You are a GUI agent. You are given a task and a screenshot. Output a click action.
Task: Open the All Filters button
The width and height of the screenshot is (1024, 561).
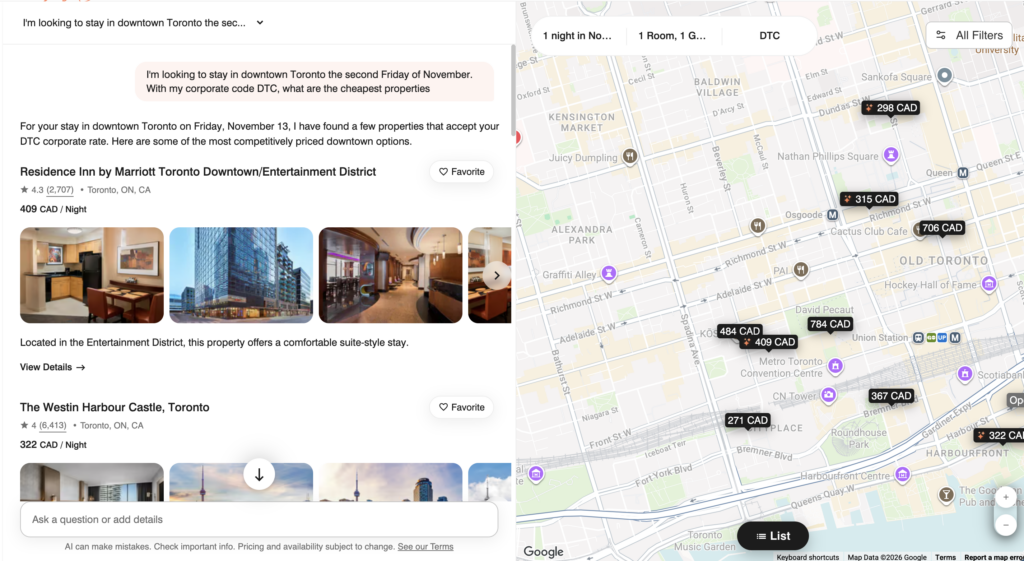(x=969, y=36)
